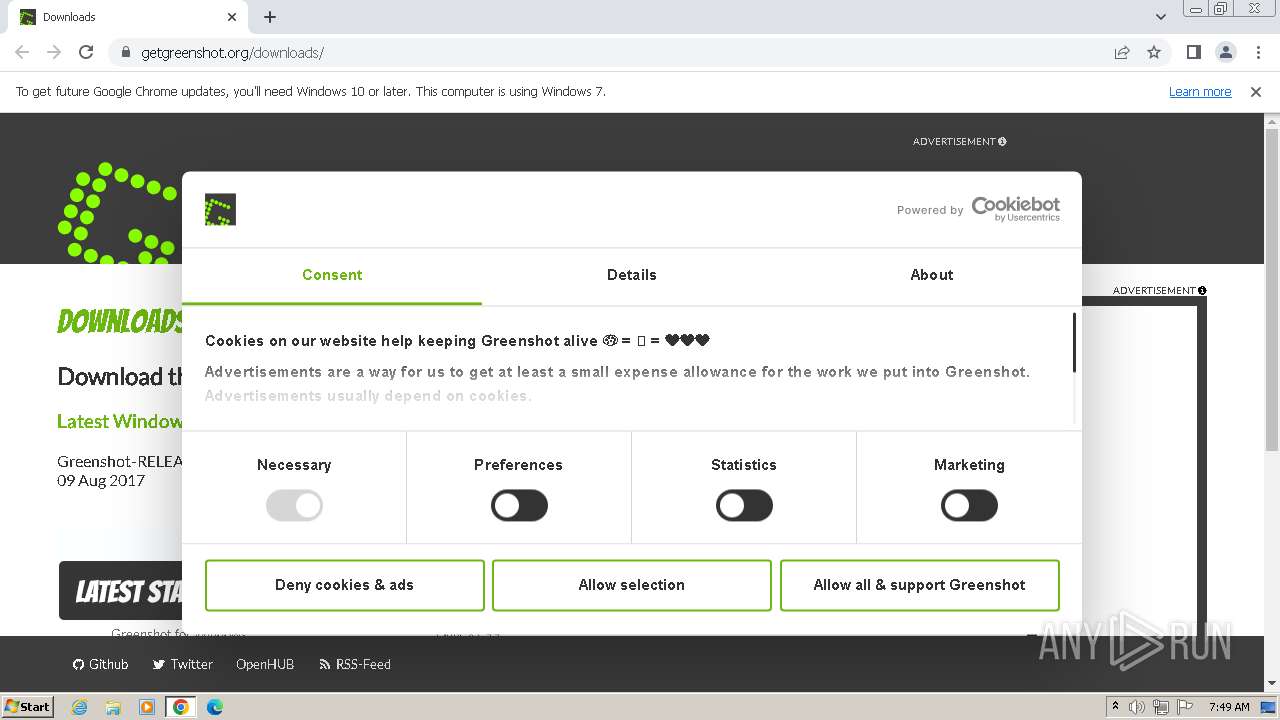Bookmark this page with the star icon

[1154, 53]
